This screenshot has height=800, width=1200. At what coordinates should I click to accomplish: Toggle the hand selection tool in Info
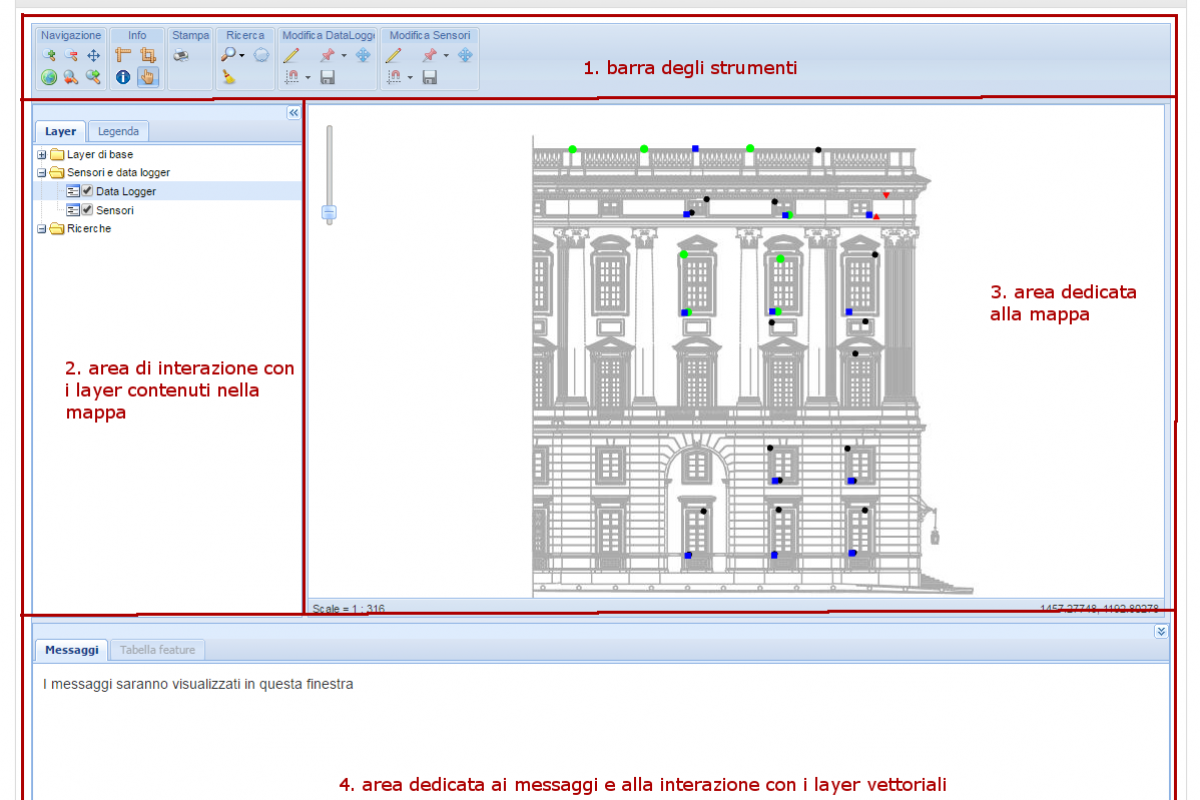point(147,77)
